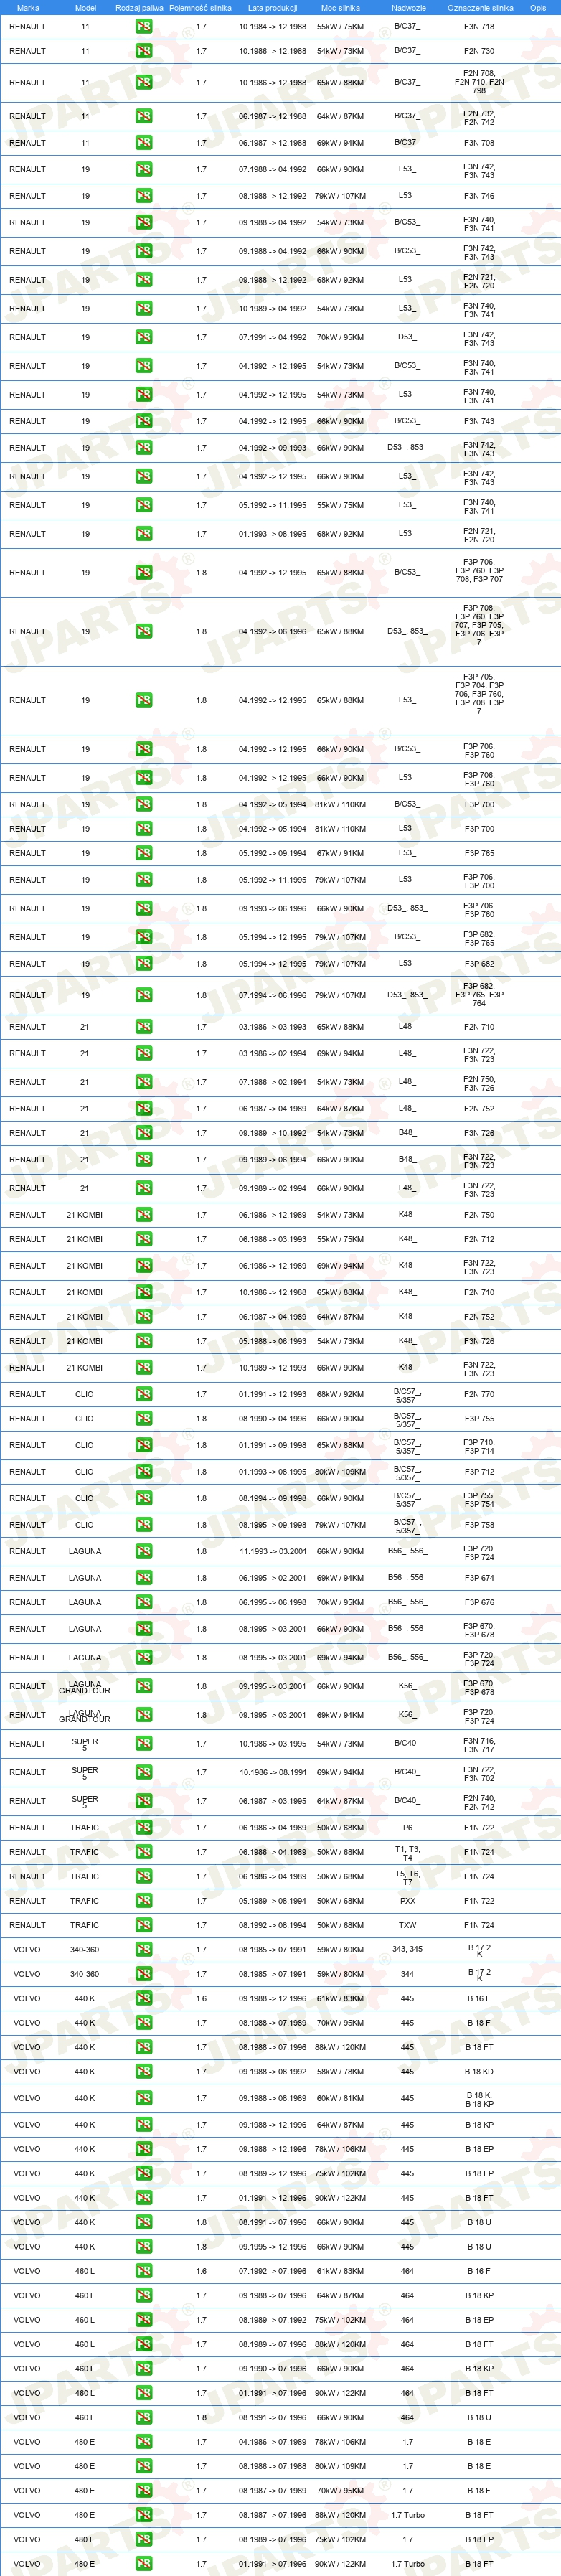
Task: Click Laguna production dates 11.1993 -> 03.2001
Action: coord(272,1552)
